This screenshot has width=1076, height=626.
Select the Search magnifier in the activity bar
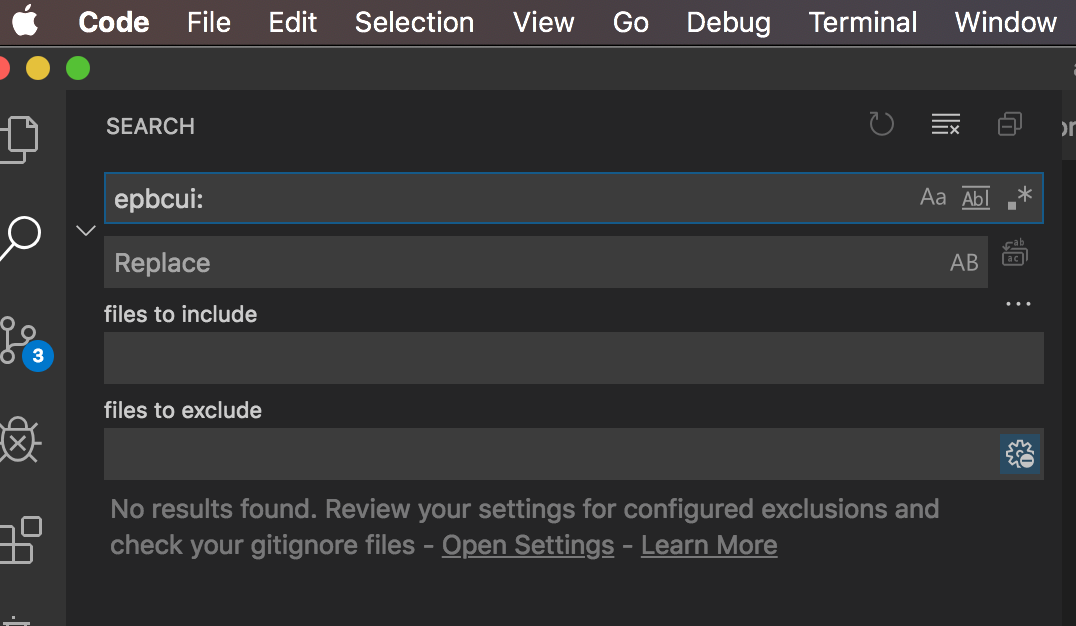(22, 236)
